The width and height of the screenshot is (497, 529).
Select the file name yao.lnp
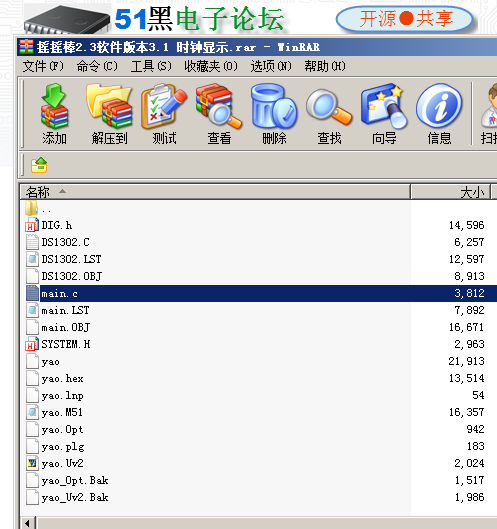[x=62, y=396]
